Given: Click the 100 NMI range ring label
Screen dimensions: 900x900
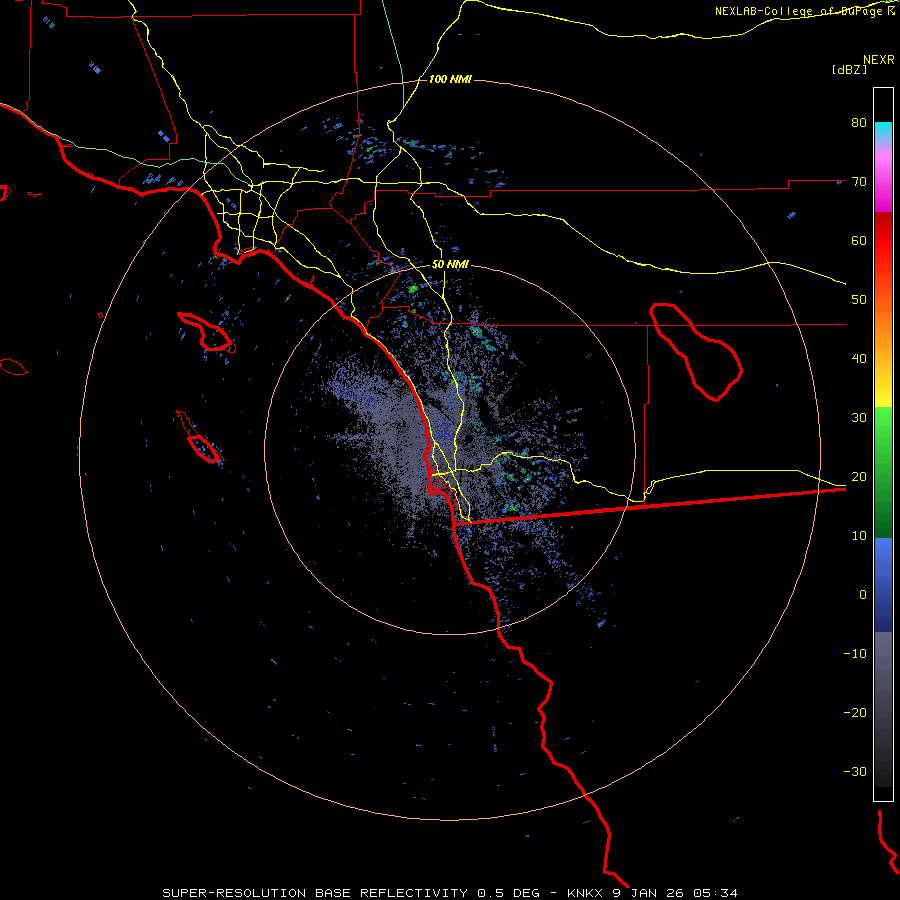Looking at the screenshot, I should pos(450,79).
